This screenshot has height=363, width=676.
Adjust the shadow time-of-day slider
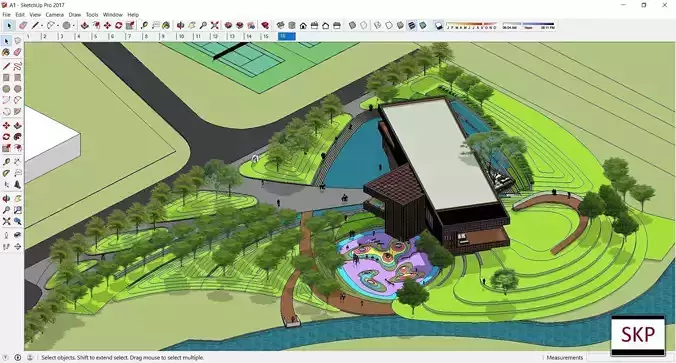[529, 25]
